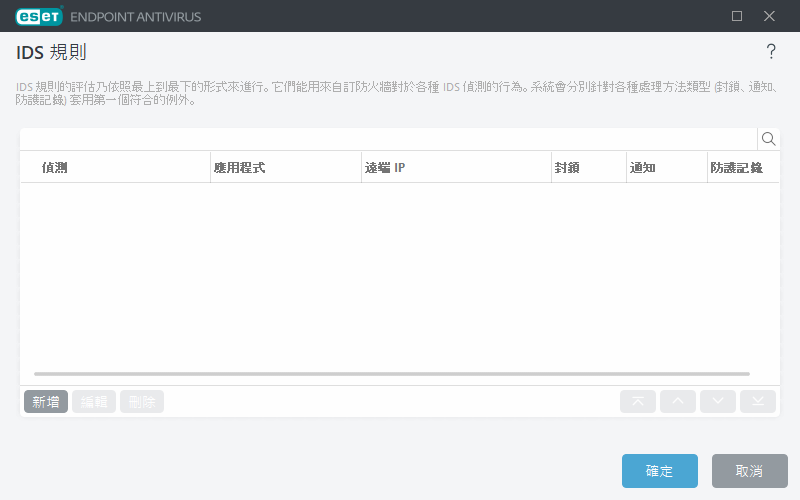Open the help question mark icon
Image resolution: width=800 pixels, height=500 pixels.
pyautogui.click(x=770, y=52)
